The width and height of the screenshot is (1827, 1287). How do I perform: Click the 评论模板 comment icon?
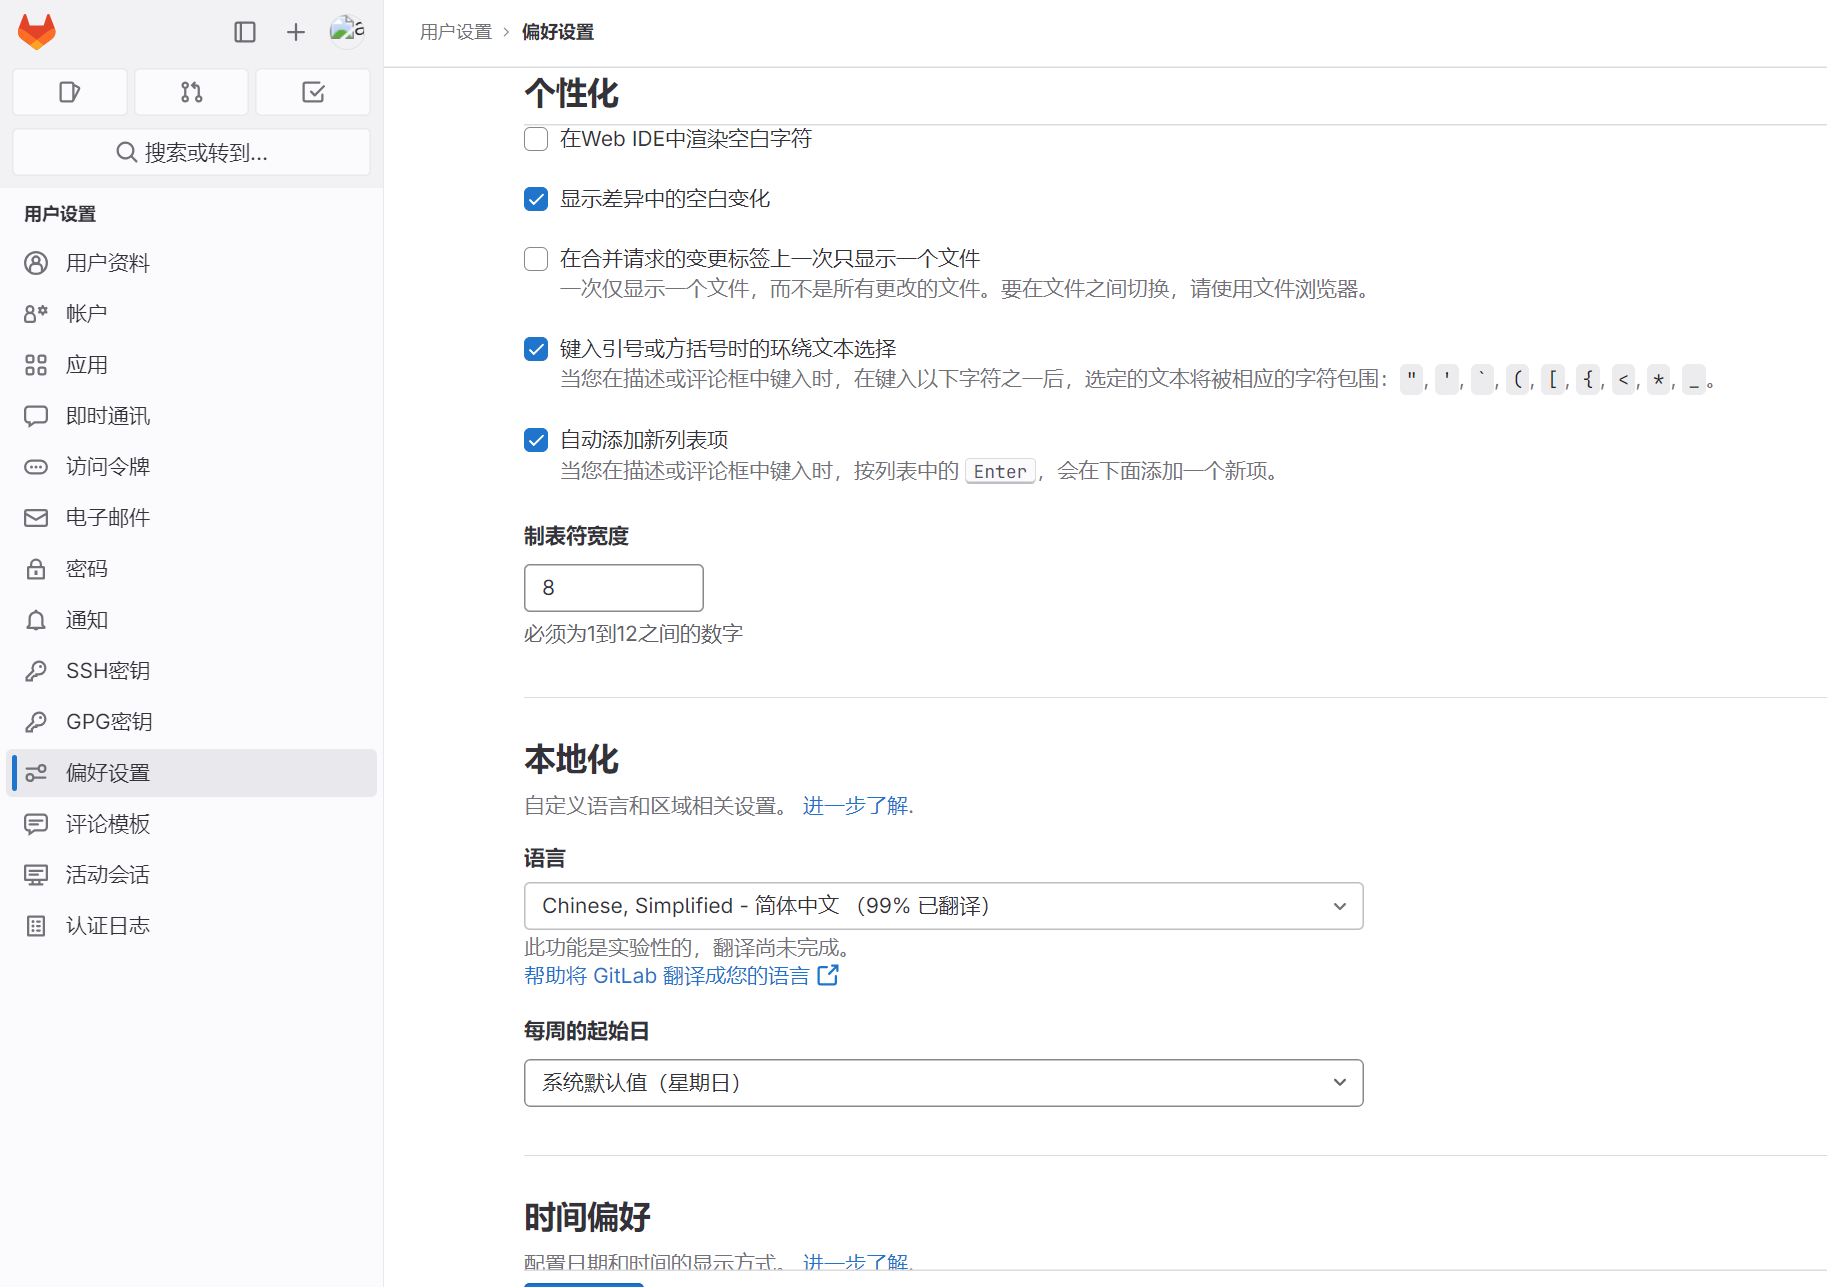36,824
